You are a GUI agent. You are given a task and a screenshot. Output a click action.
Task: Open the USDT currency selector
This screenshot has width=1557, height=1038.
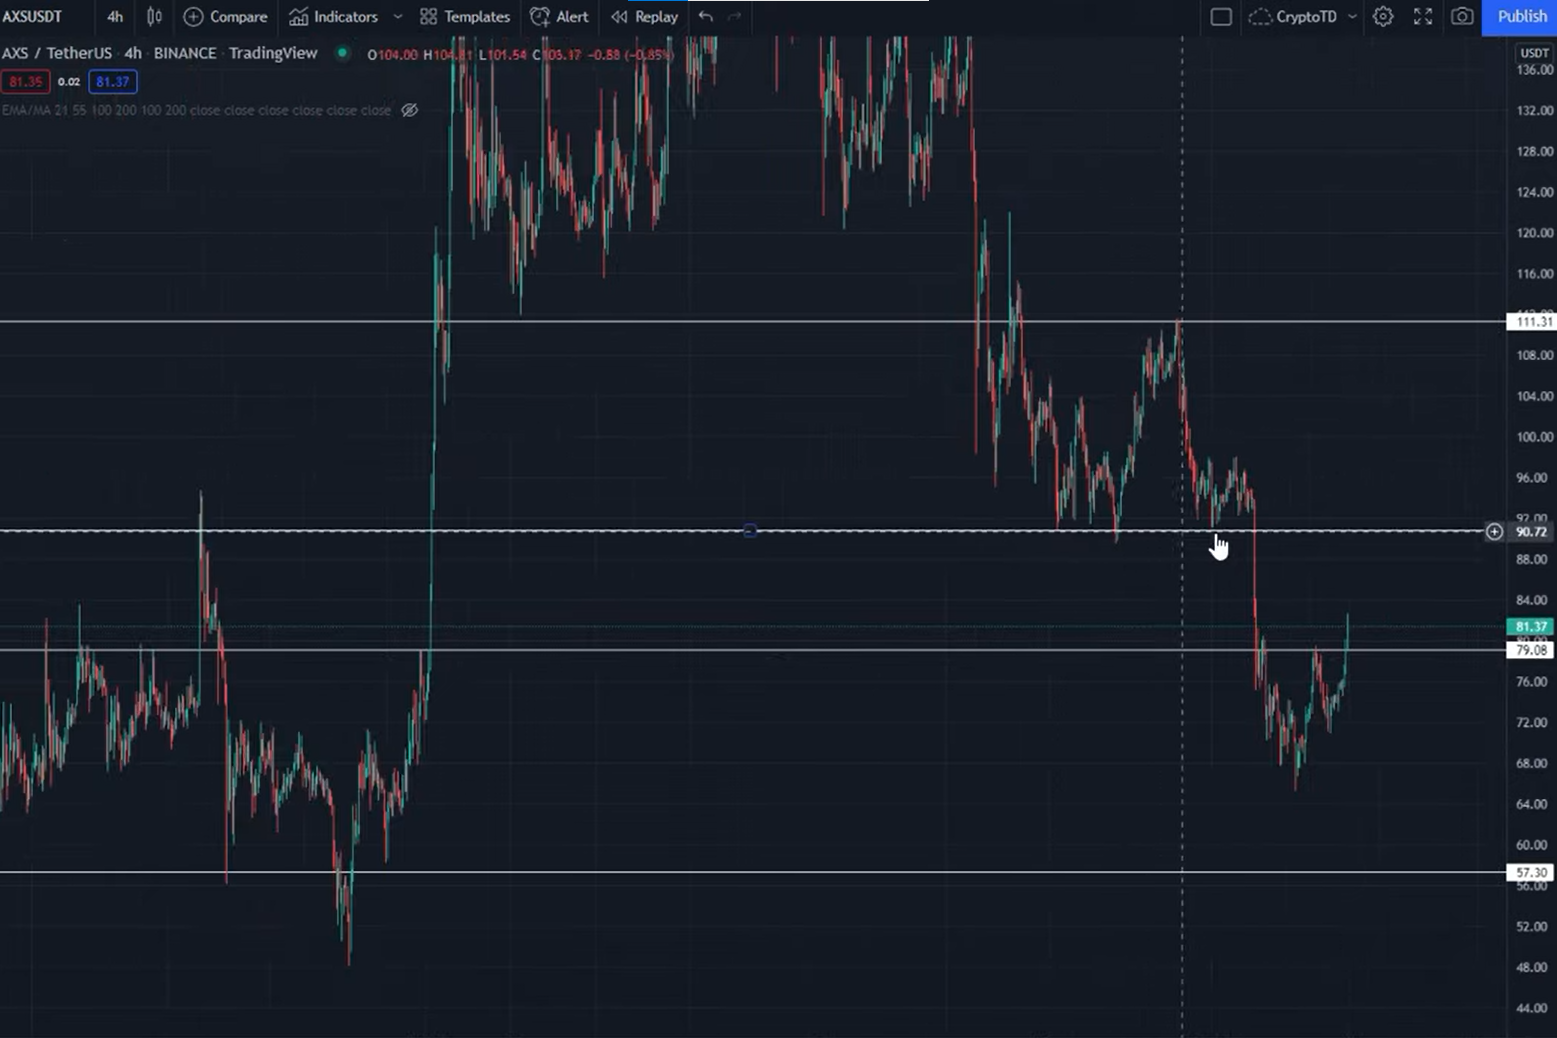[1533, 53]
